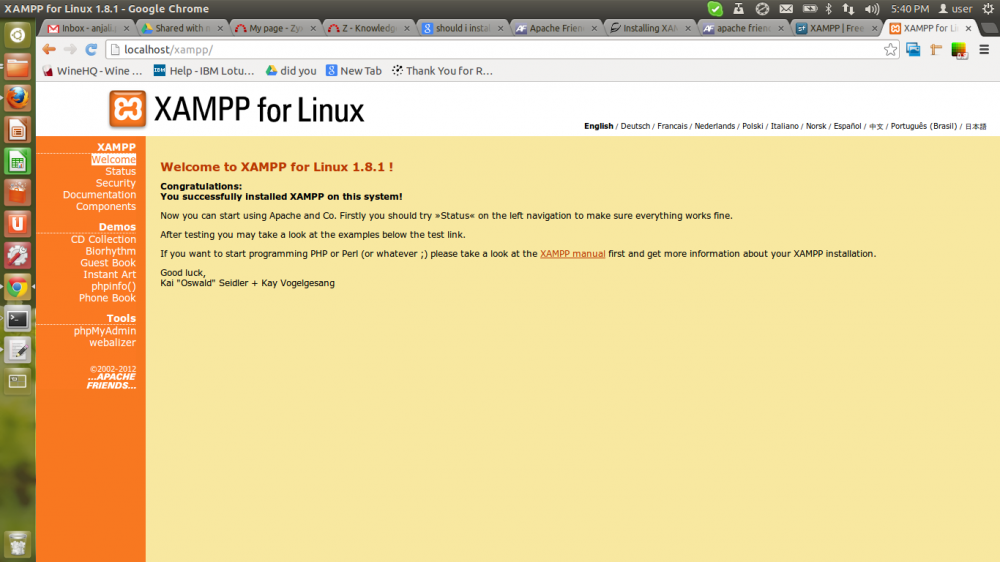The width and height of the screenshot is (1000, 562).
Task: Open the Bluetooth indicator in top panel
Action: click(828, 9)
